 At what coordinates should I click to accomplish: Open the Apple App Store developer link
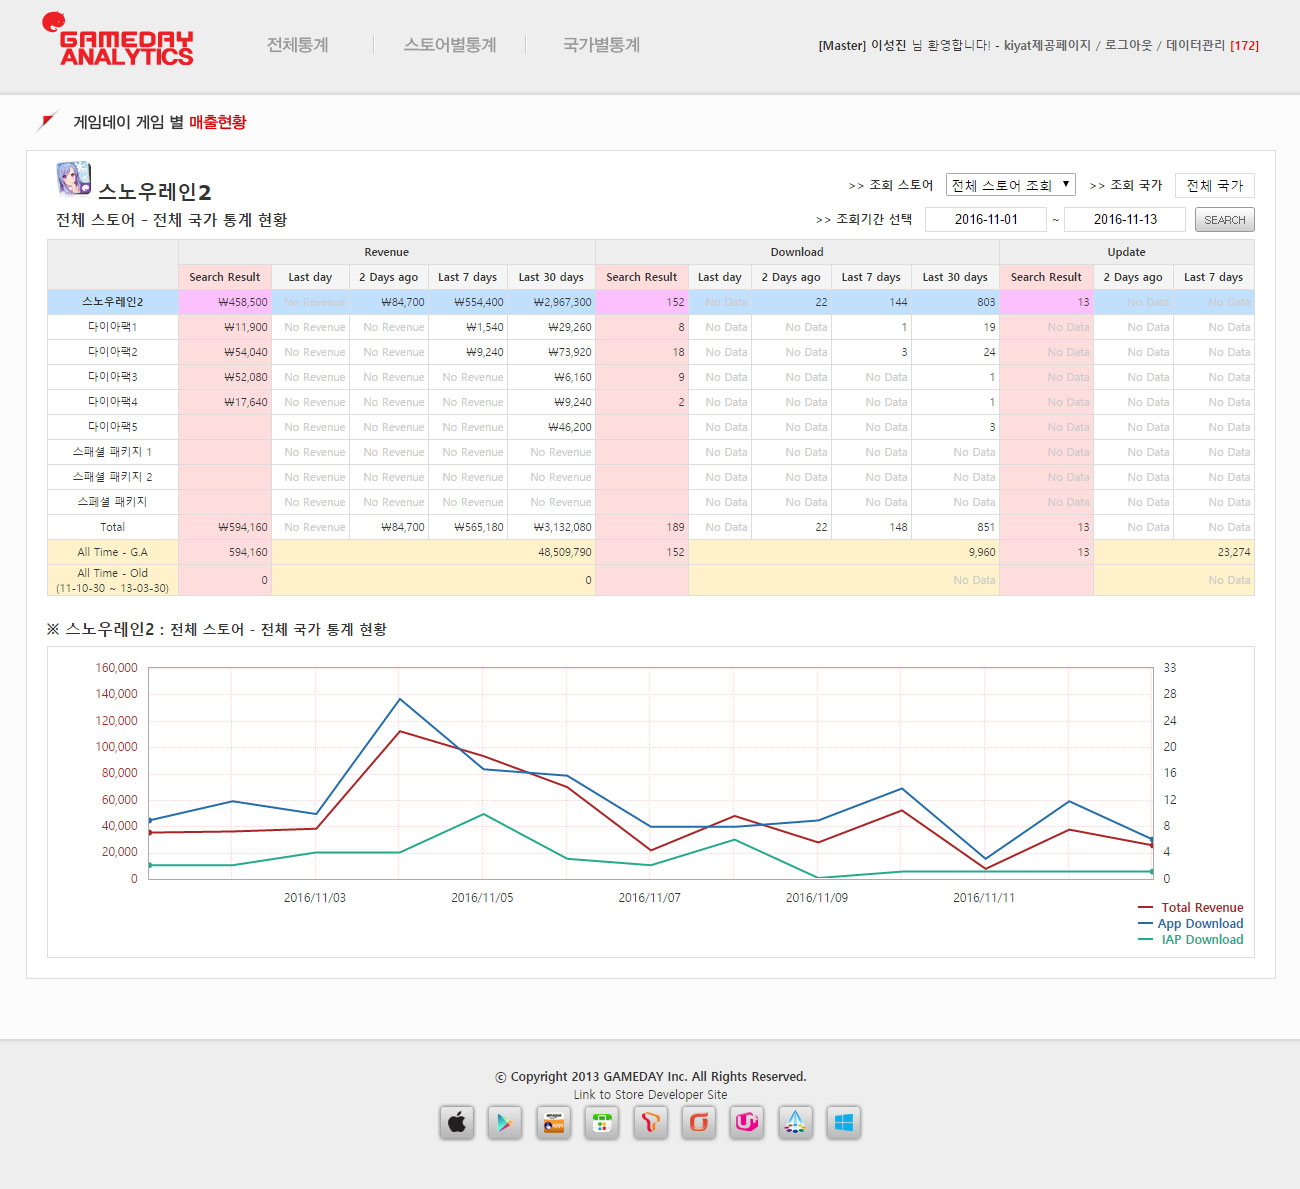(x=457, y=1123)
